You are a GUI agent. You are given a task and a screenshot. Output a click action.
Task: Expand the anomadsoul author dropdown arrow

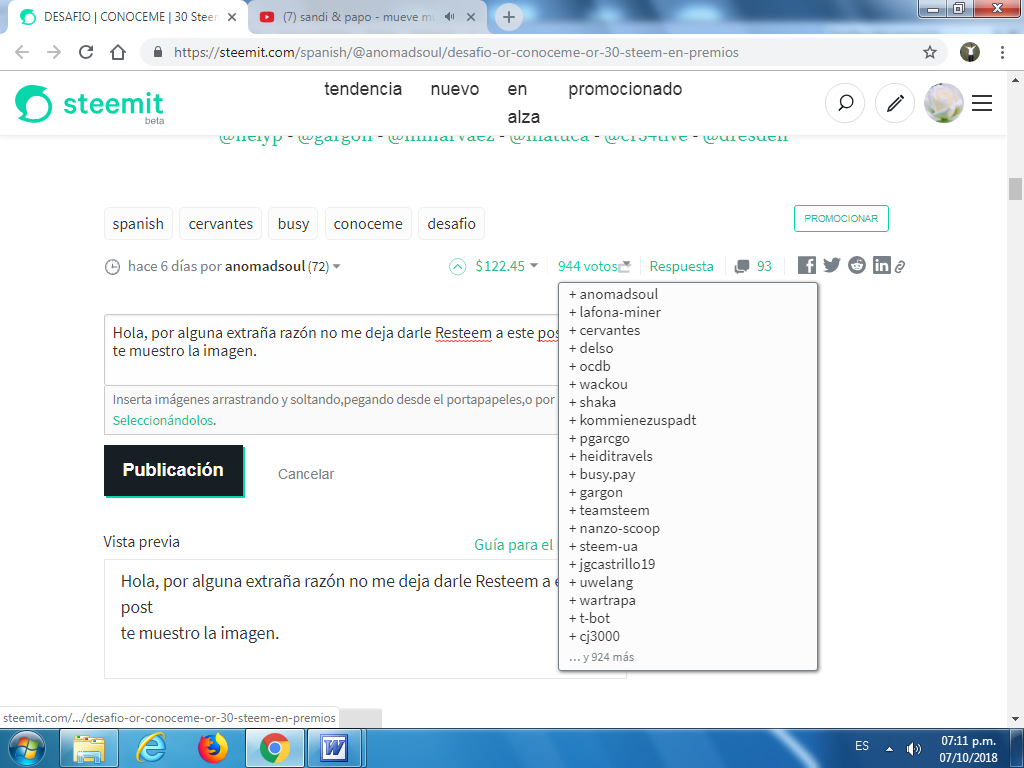point(337,266)
